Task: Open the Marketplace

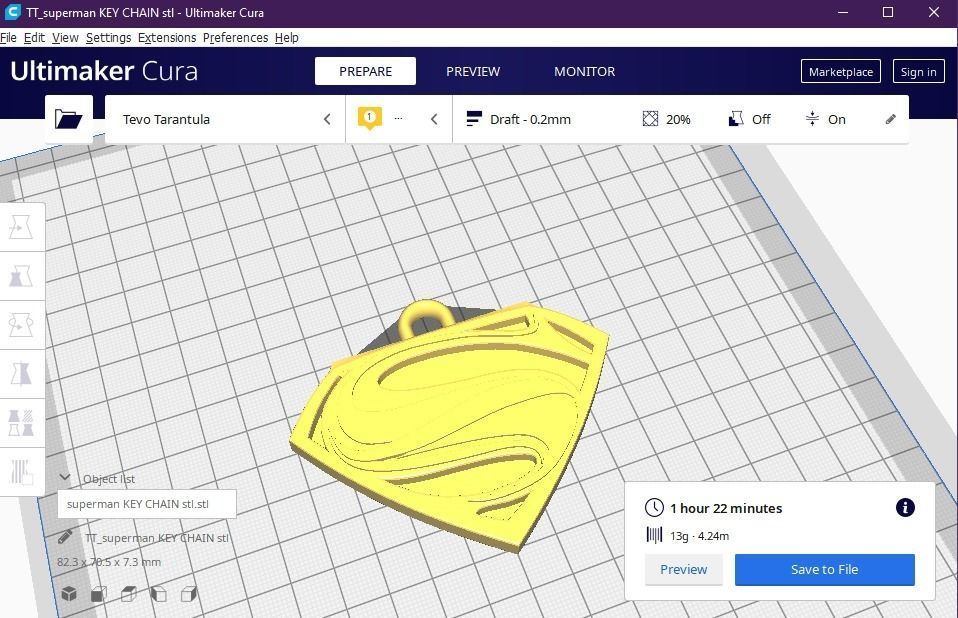Action: click(x=841, y=71)
